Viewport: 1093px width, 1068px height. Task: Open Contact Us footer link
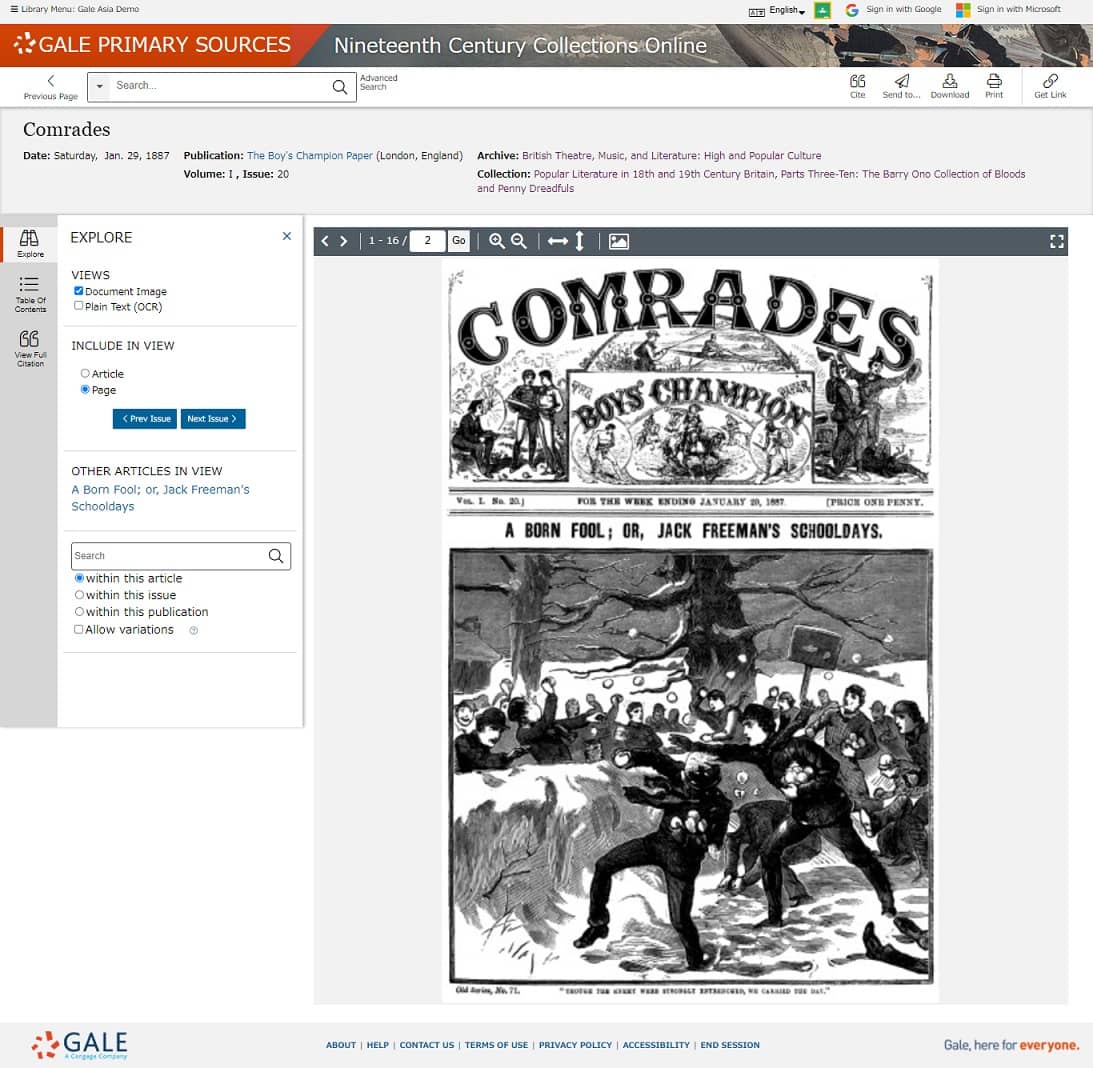click(x=427, y=1045)
